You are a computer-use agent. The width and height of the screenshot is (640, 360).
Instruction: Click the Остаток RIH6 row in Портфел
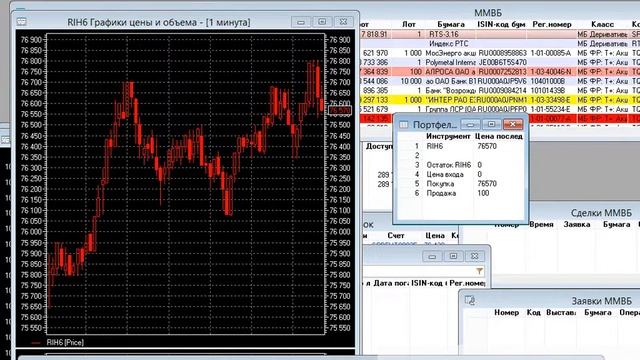tap(461, 165)
